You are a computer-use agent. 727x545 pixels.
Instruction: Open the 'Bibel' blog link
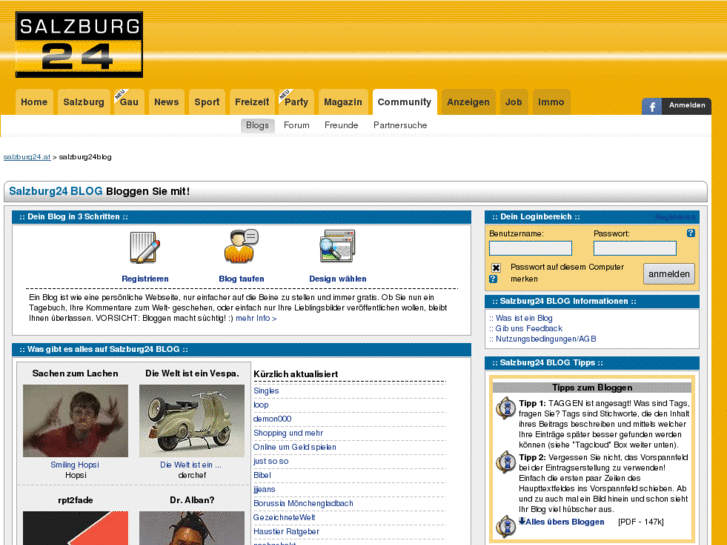(x=262, y=475)
